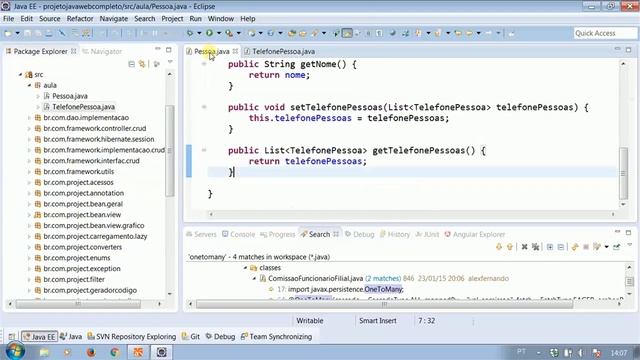Click Show Next Match arrow in Search view

click(x=499, y=247)
